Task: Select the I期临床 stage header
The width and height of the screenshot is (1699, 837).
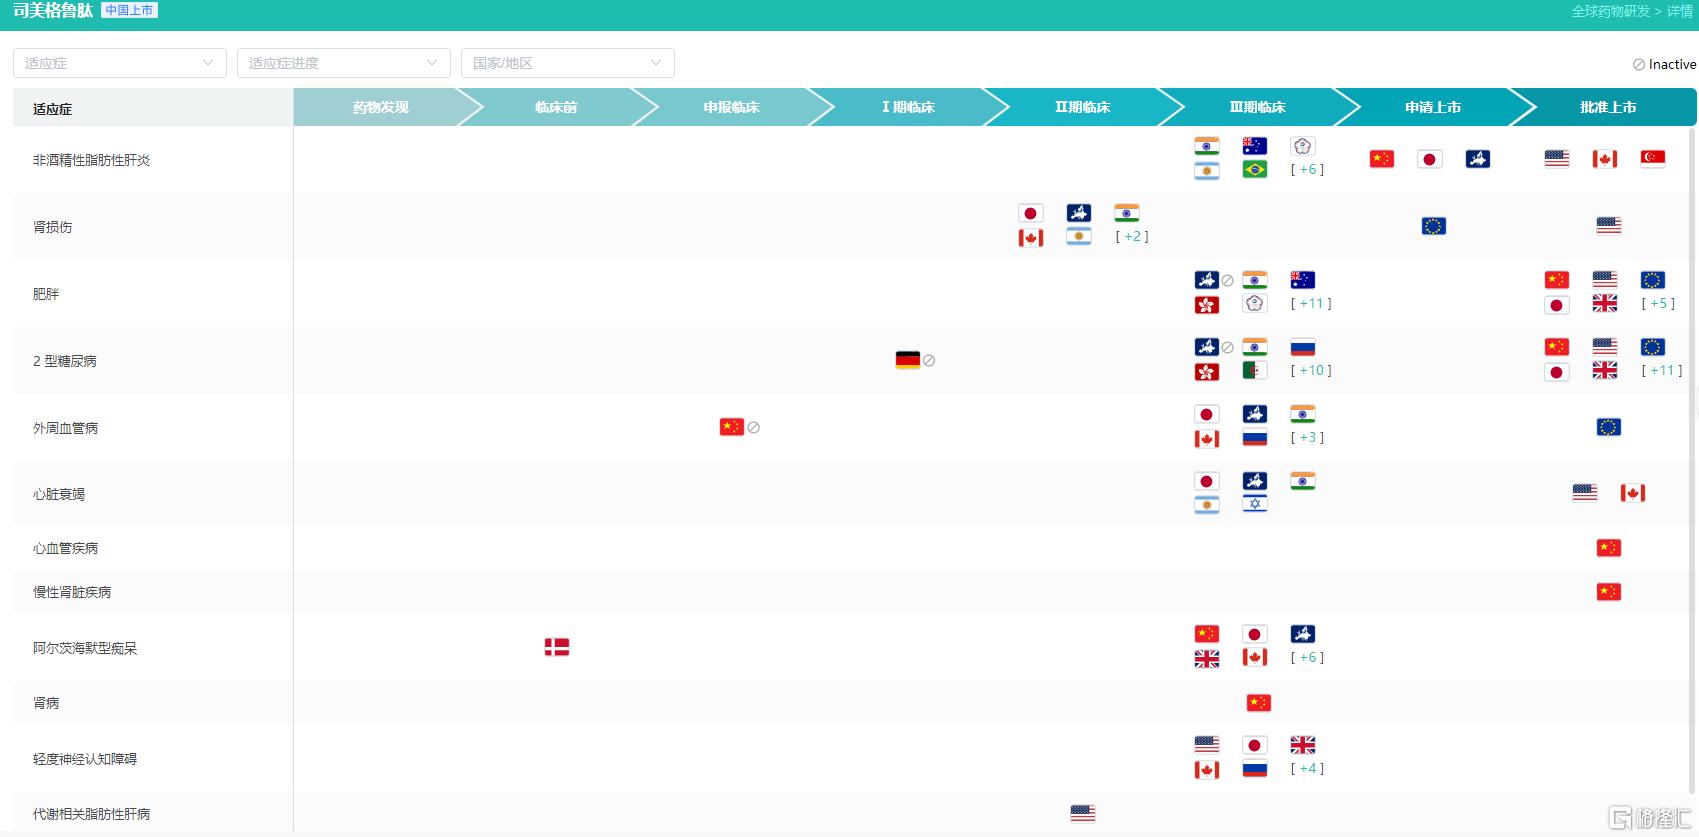Action: point(907,107)
